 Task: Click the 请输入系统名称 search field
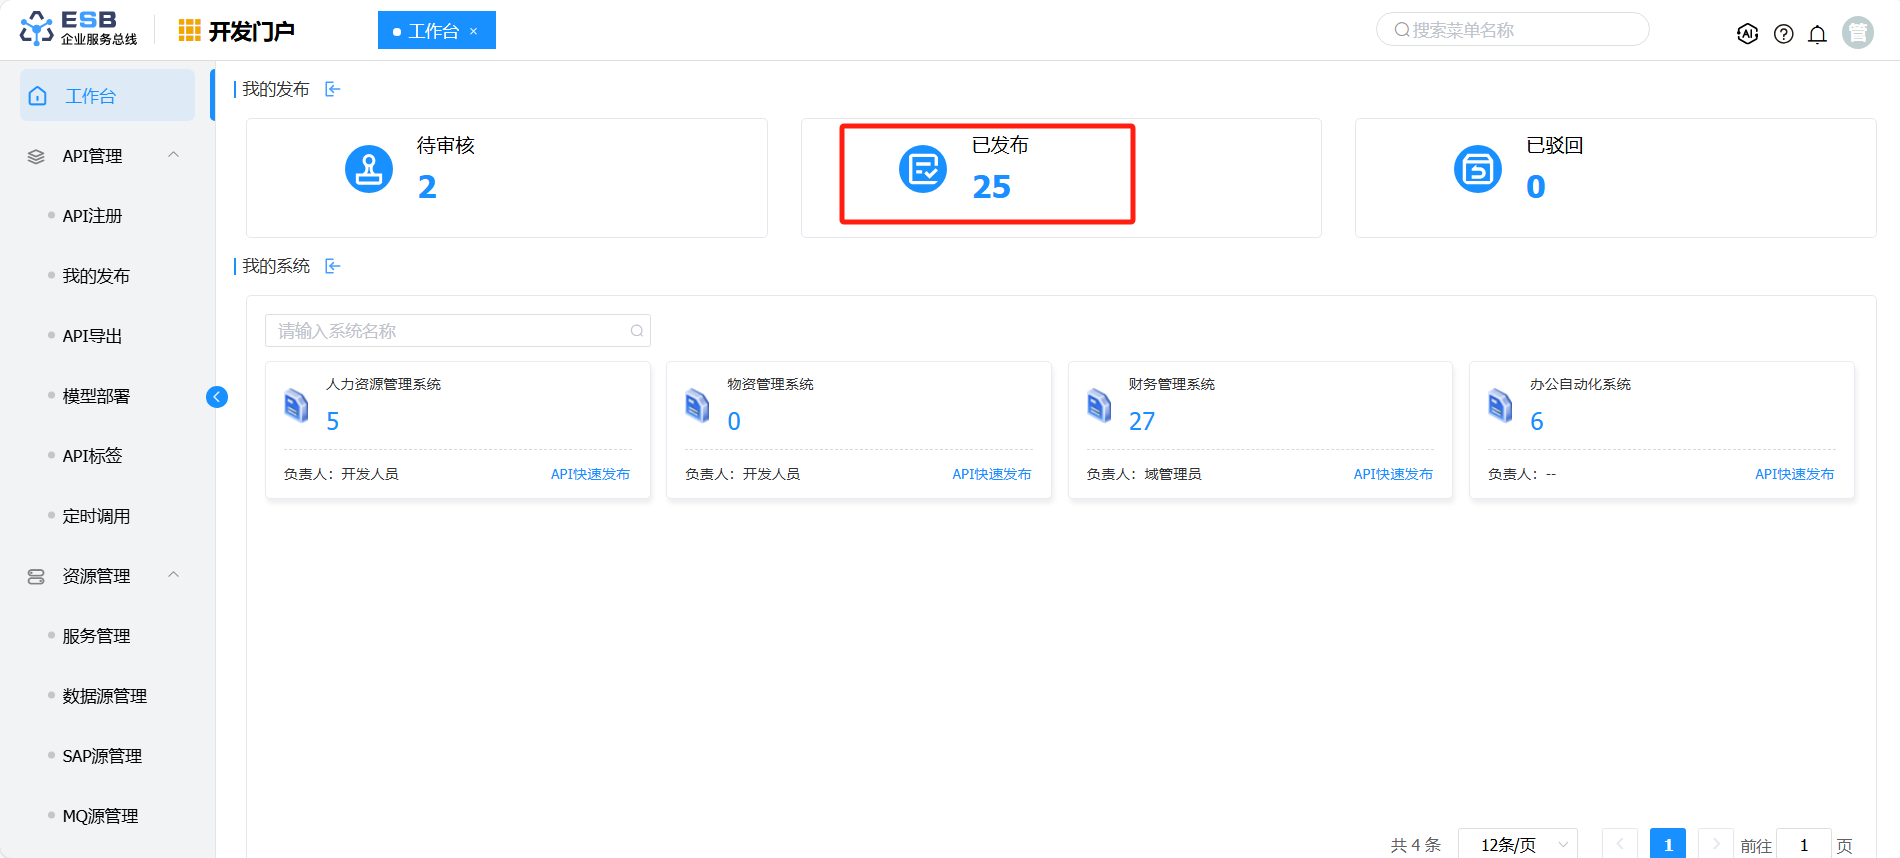coord(450,331)
